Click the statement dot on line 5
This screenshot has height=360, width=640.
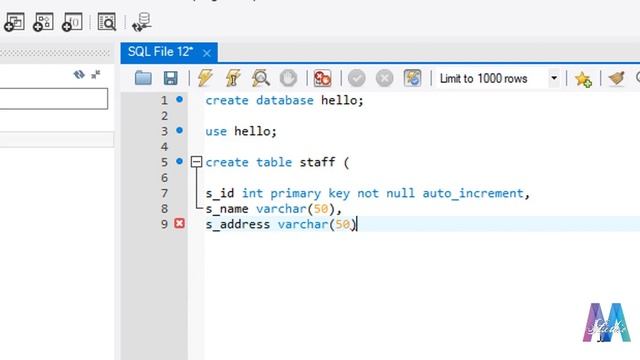(x=179, y=161)
